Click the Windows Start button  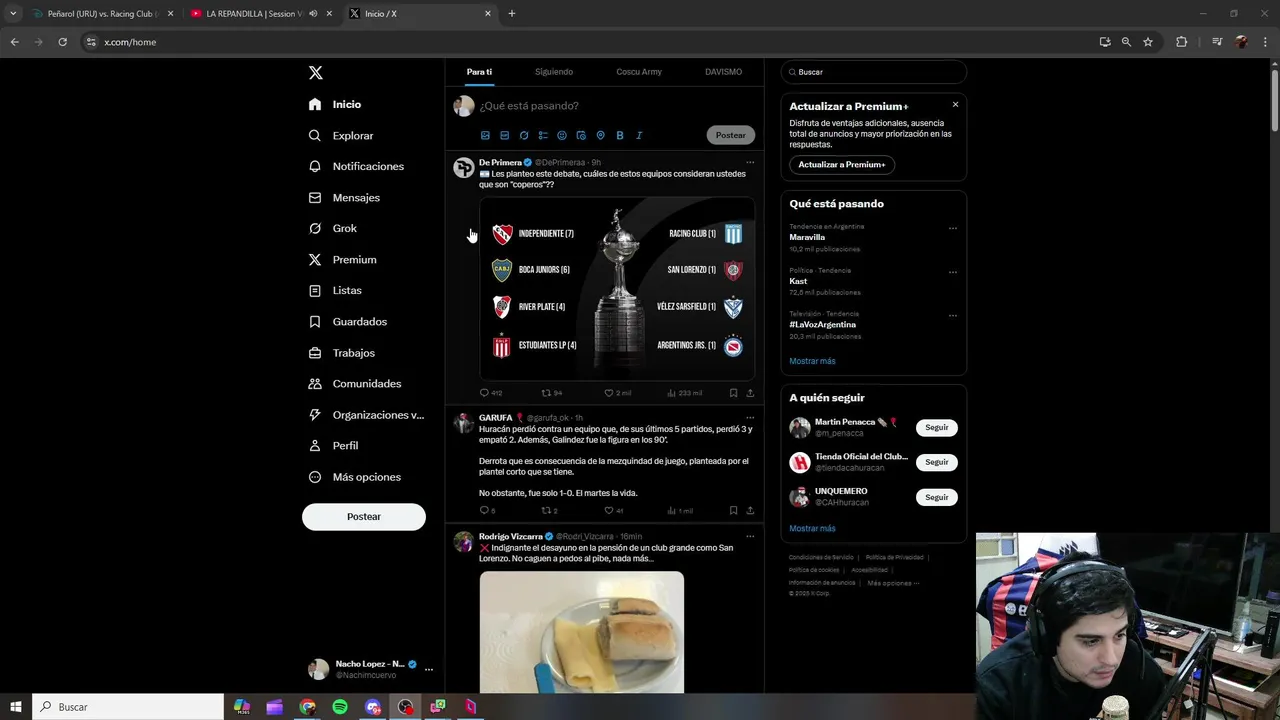(x=16, y=707)
